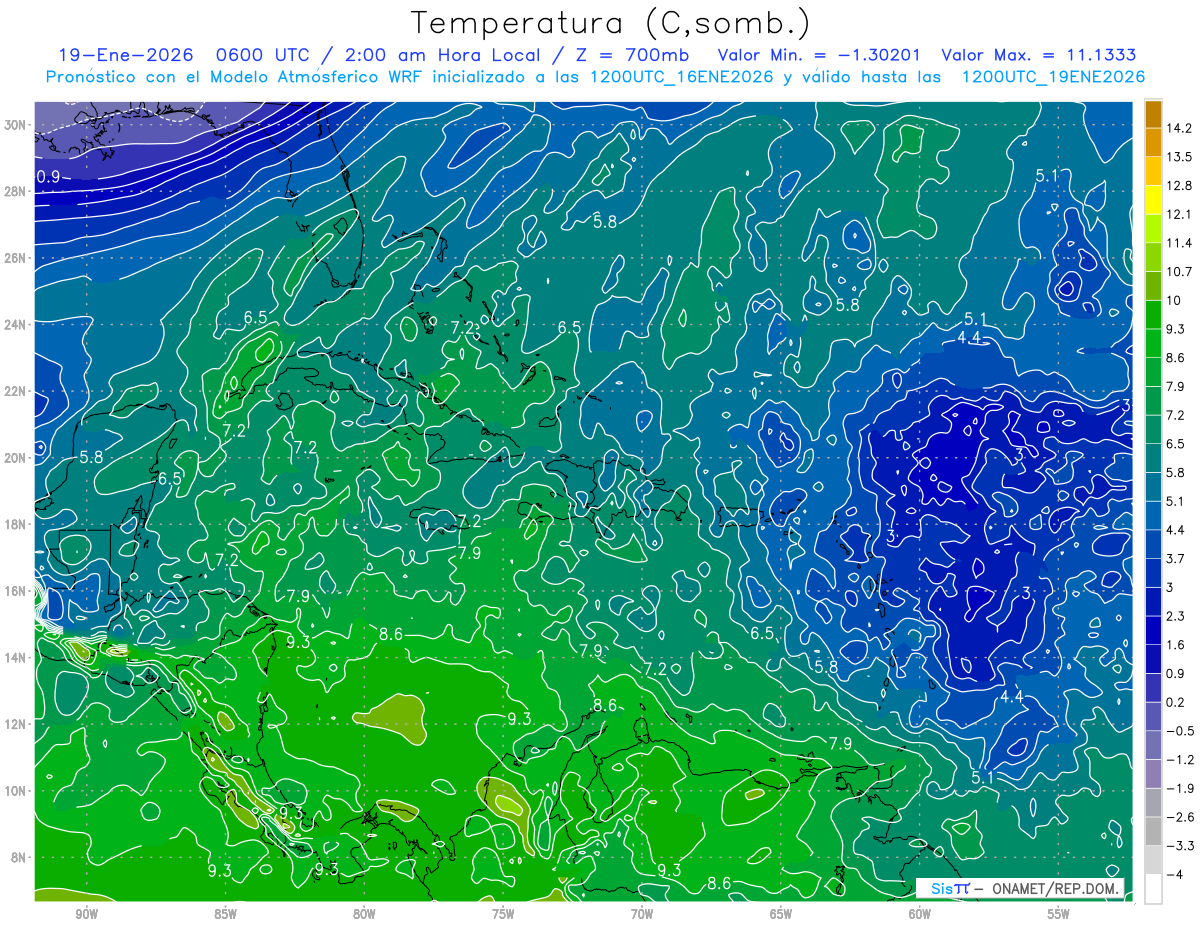Click the 30N latitude axis label
Viewport: 1200px width, 927px height.
tap(17, 125)
